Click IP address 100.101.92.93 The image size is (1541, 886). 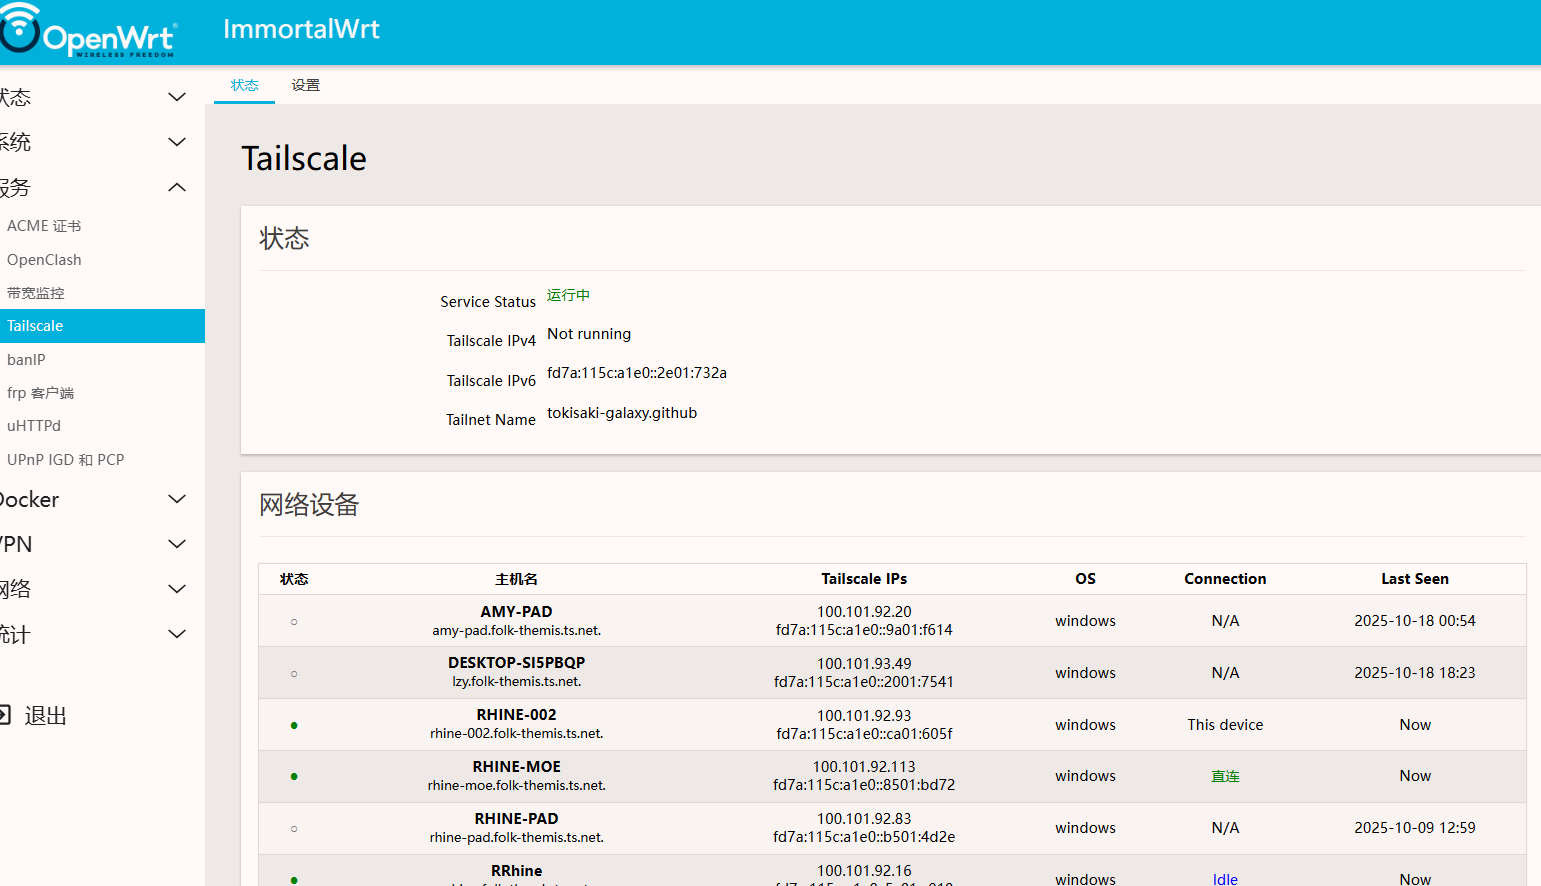click(x=864, y=716)
